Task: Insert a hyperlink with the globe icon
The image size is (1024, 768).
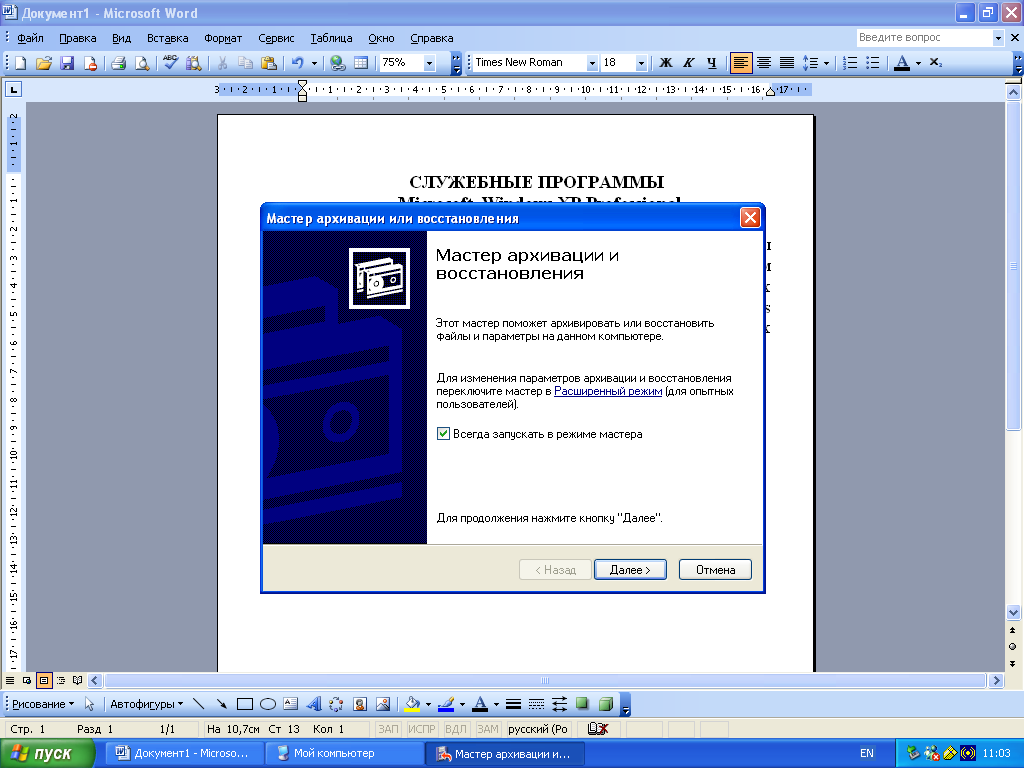Action: [338, 63]
